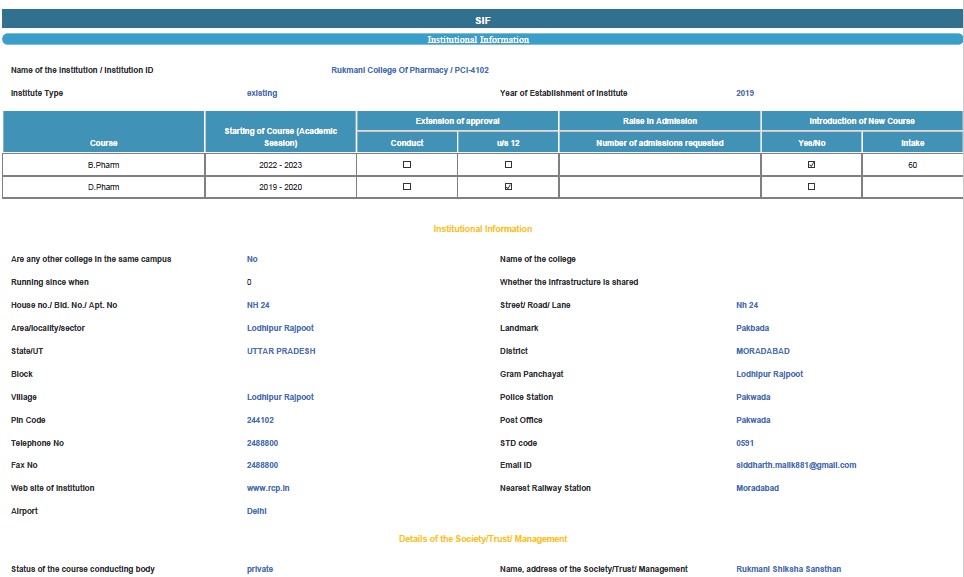This screenshot has width=964, height=577.
Task: Click the Raise in Admission column header
Action: 659,121
